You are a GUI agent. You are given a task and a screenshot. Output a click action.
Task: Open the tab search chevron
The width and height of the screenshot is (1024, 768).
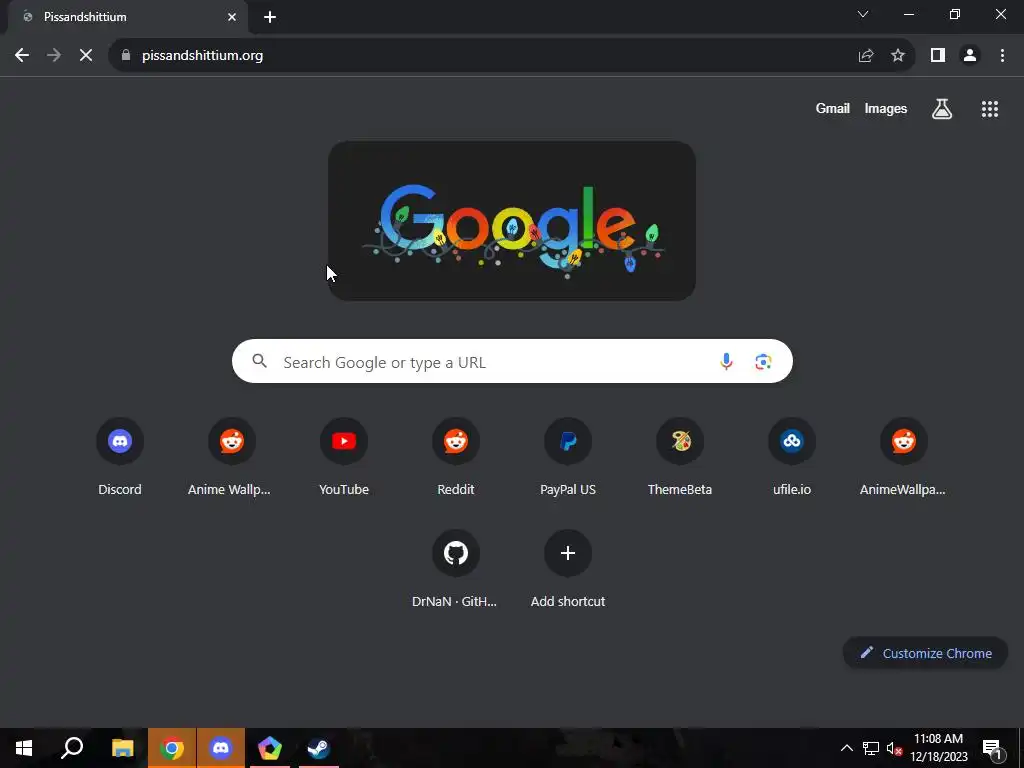(863, 14)
